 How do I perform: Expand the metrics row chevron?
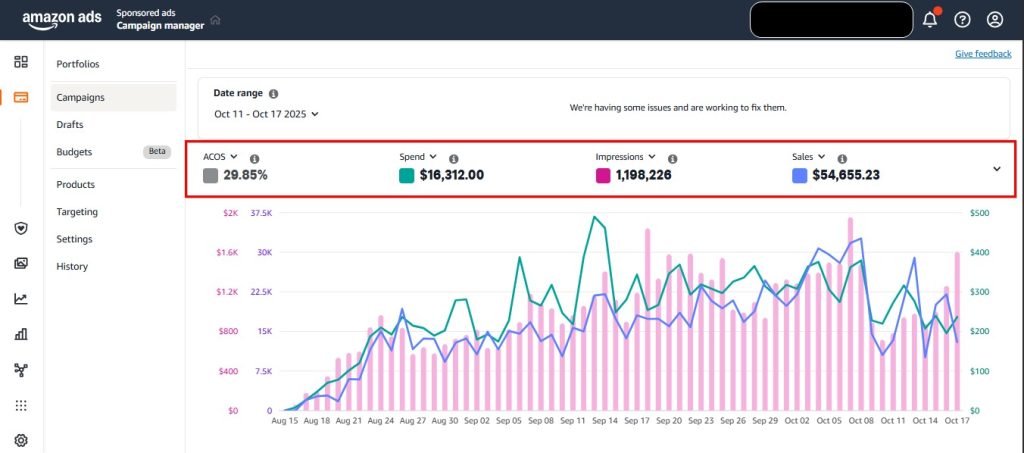pyautogui.click(x=996, y=168)
